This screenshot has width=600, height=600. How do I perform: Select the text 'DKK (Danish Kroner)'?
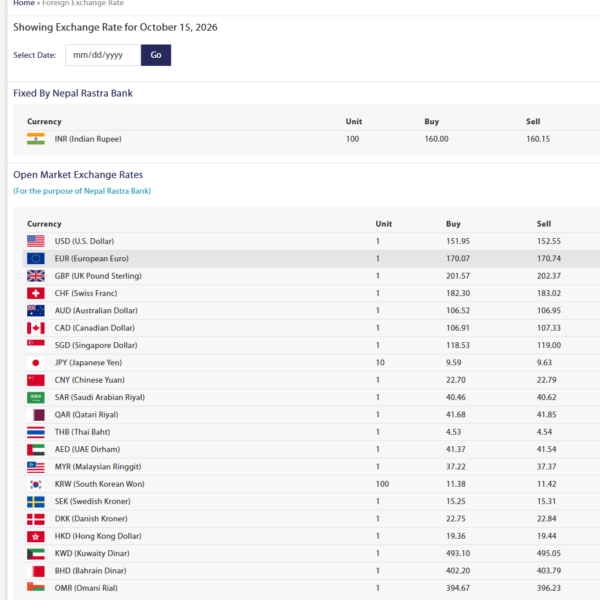pos(91,518)
